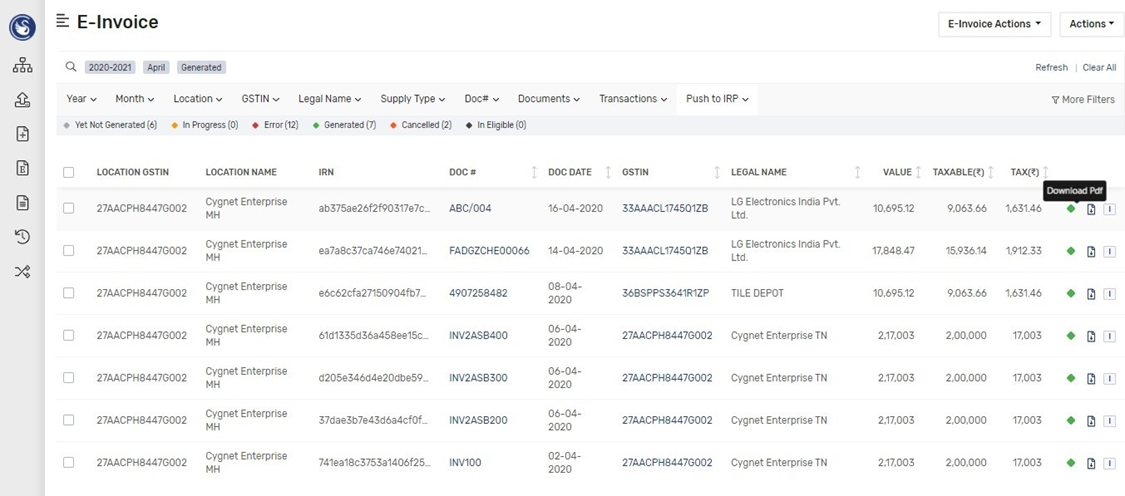Toggle the hamburger menu beside E-Invoice title

pyautogui.click(x=62, y=22)
